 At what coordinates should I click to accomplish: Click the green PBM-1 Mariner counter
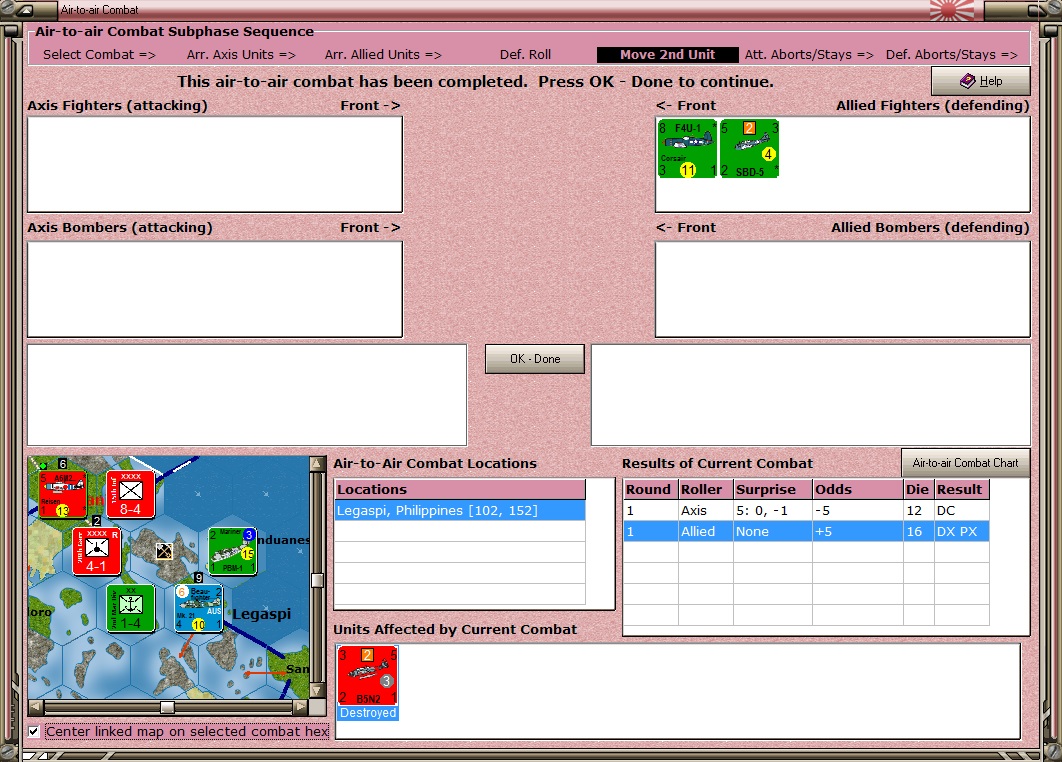coord(232,551)
